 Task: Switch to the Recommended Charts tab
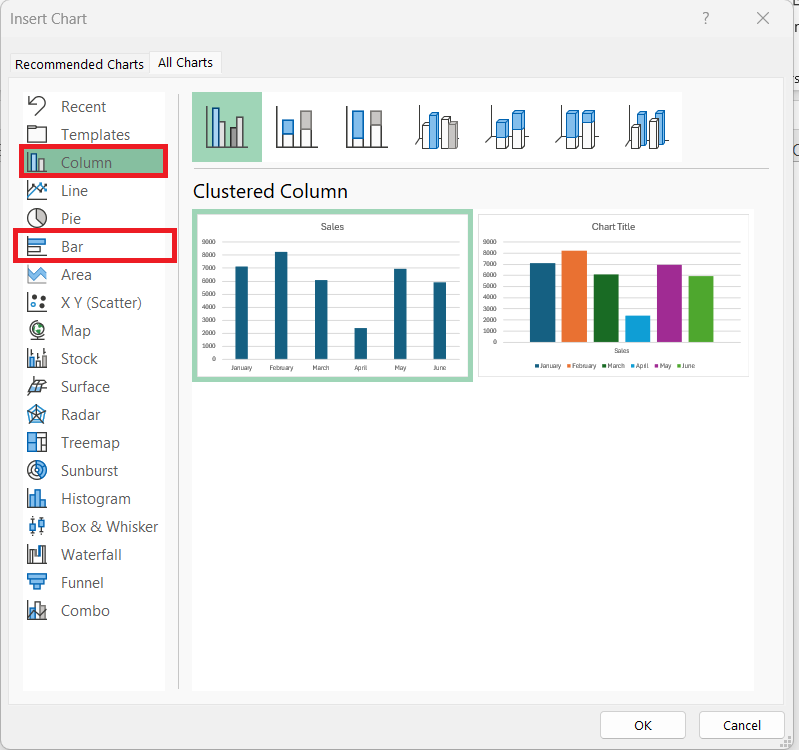click(x=79, y=64)
